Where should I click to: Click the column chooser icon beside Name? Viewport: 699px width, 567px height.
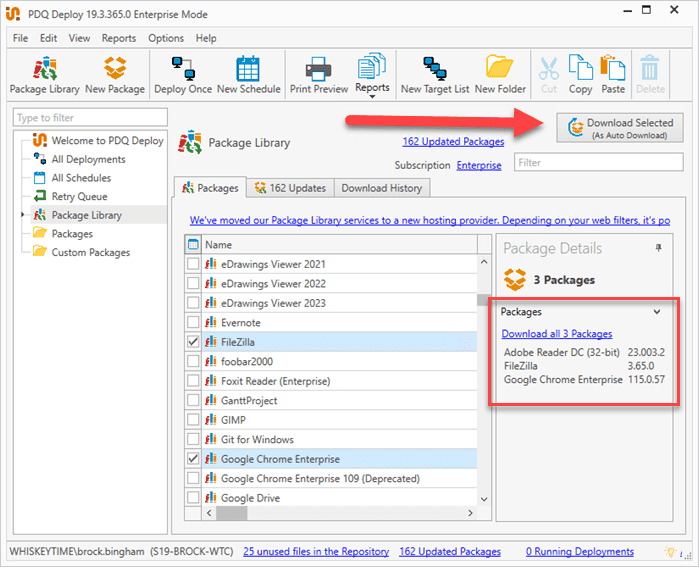193,244
